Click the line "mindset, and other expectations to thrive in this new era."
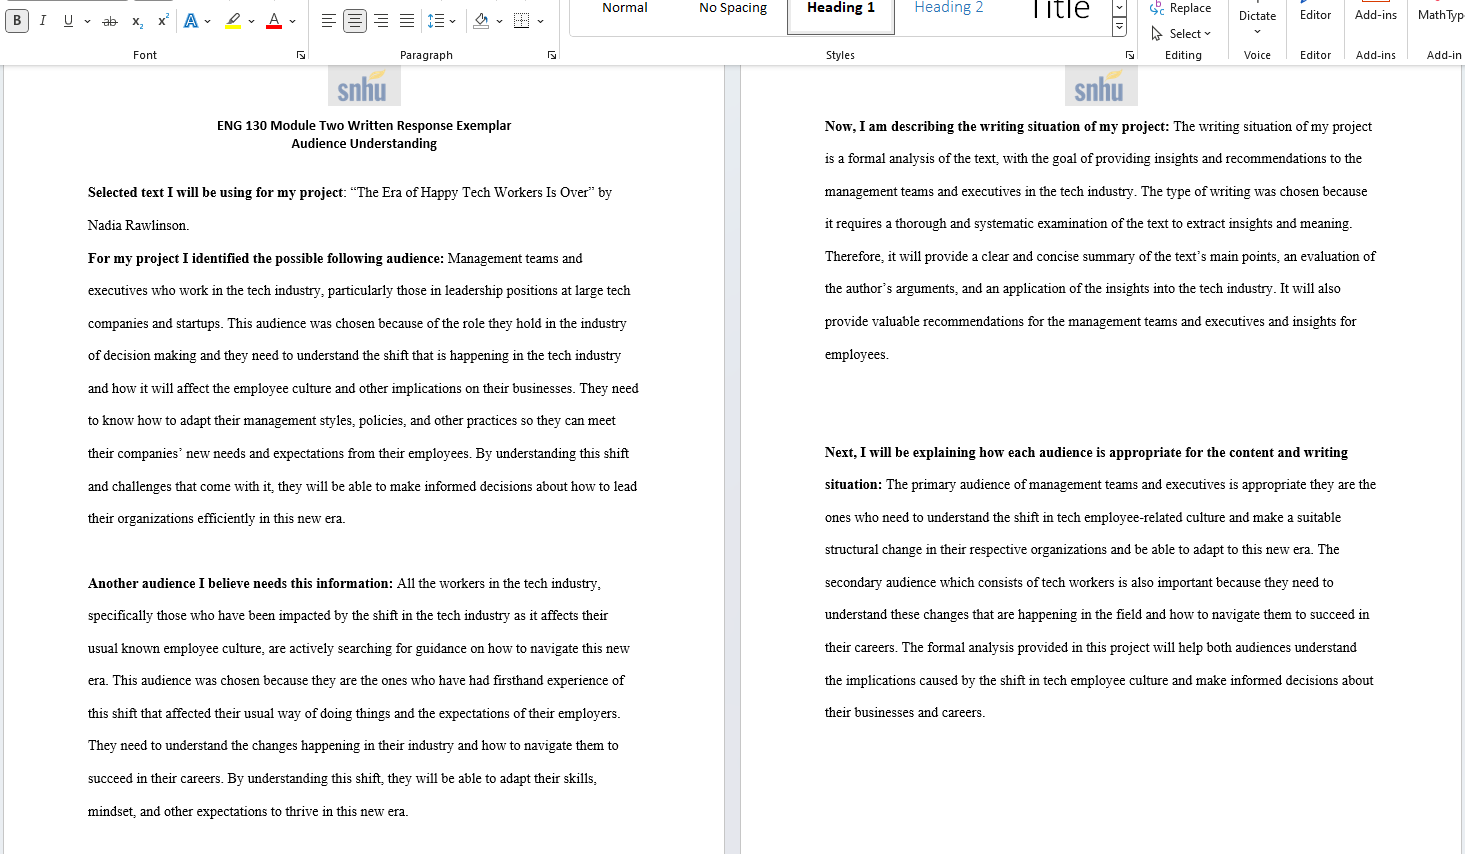Screen dimensions: 1465x854 coord(248,812)
